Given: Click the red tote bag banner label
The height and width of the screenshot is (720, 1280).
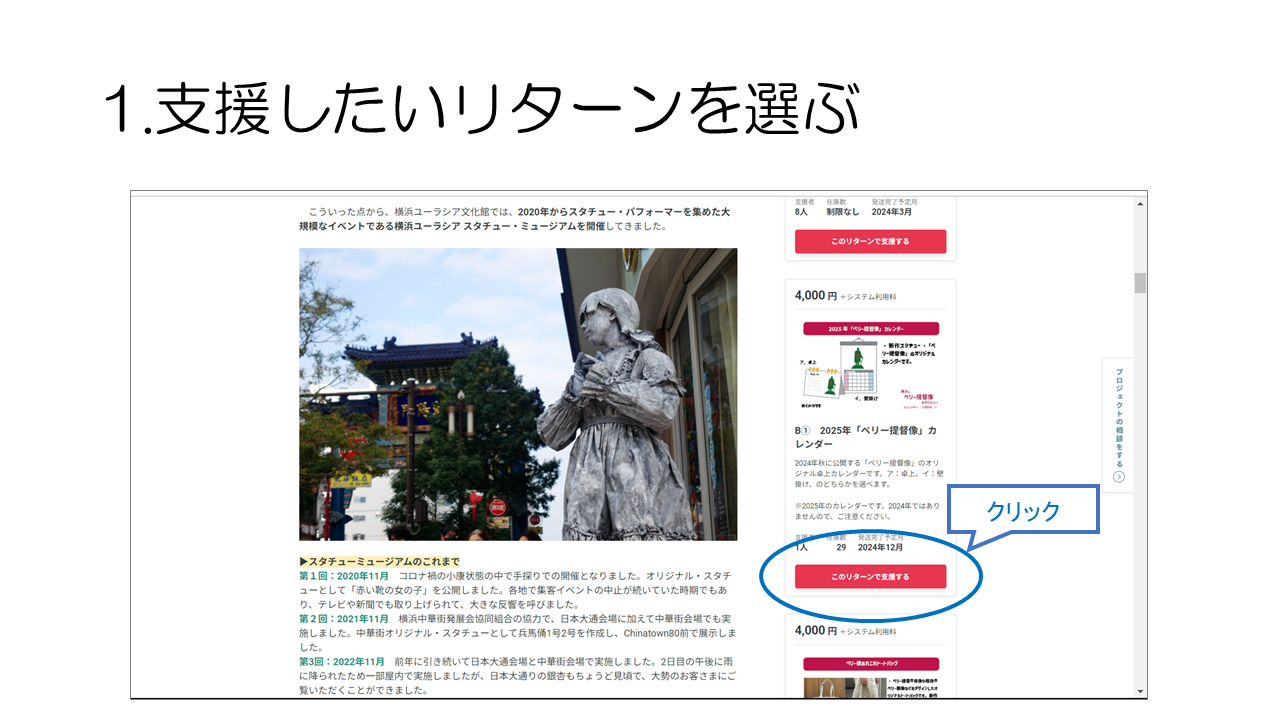Looking at the screenshot, I should pos(870,664).
